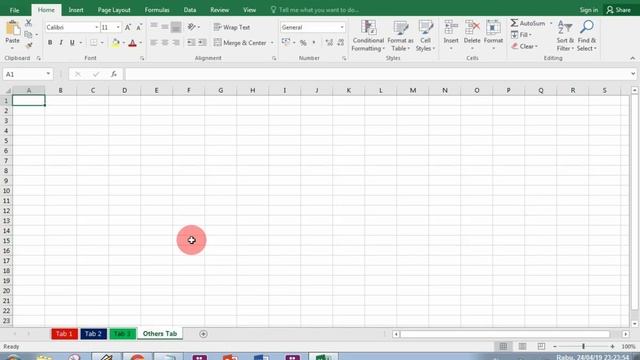Click the Bottom Align icon
Screen dimensions: 640x360
(x=176, y=27)
